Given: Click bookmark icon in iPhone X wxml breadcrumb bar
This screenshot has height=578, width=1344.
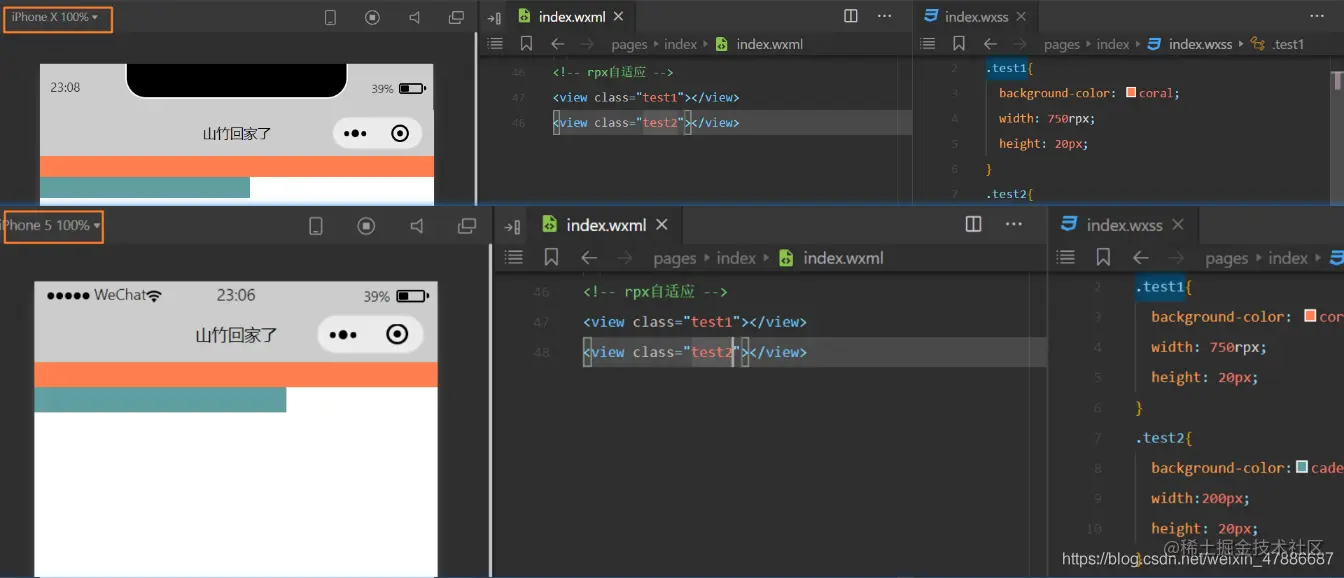Looking at the screenshot, I should click(x=526, y=44).
